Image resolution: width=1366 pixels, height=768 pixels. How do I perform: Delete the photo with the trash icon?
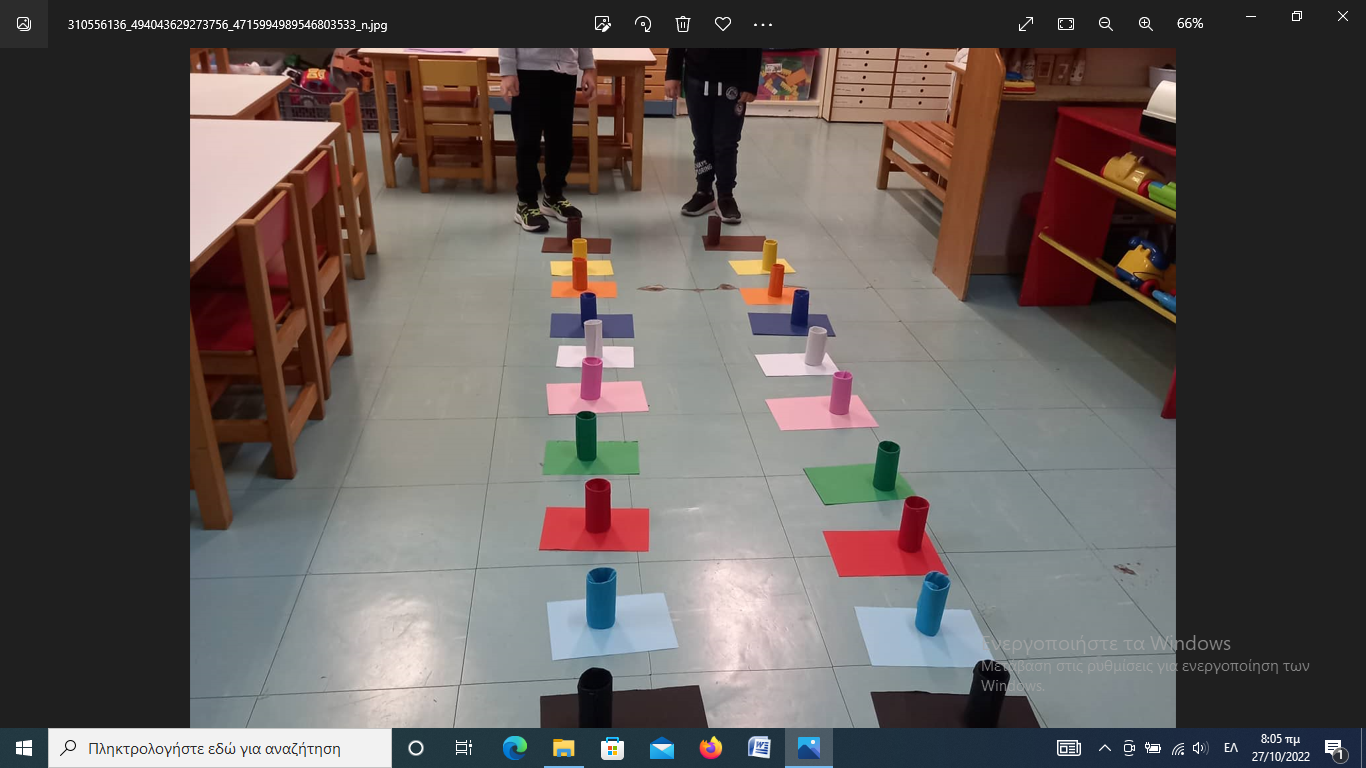pos(683,23)
